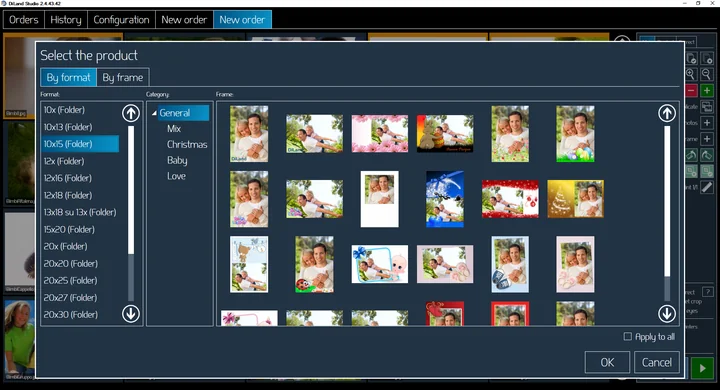Open the Orders tab
This screenshot has height=390, width=720.
coord(24,20)
